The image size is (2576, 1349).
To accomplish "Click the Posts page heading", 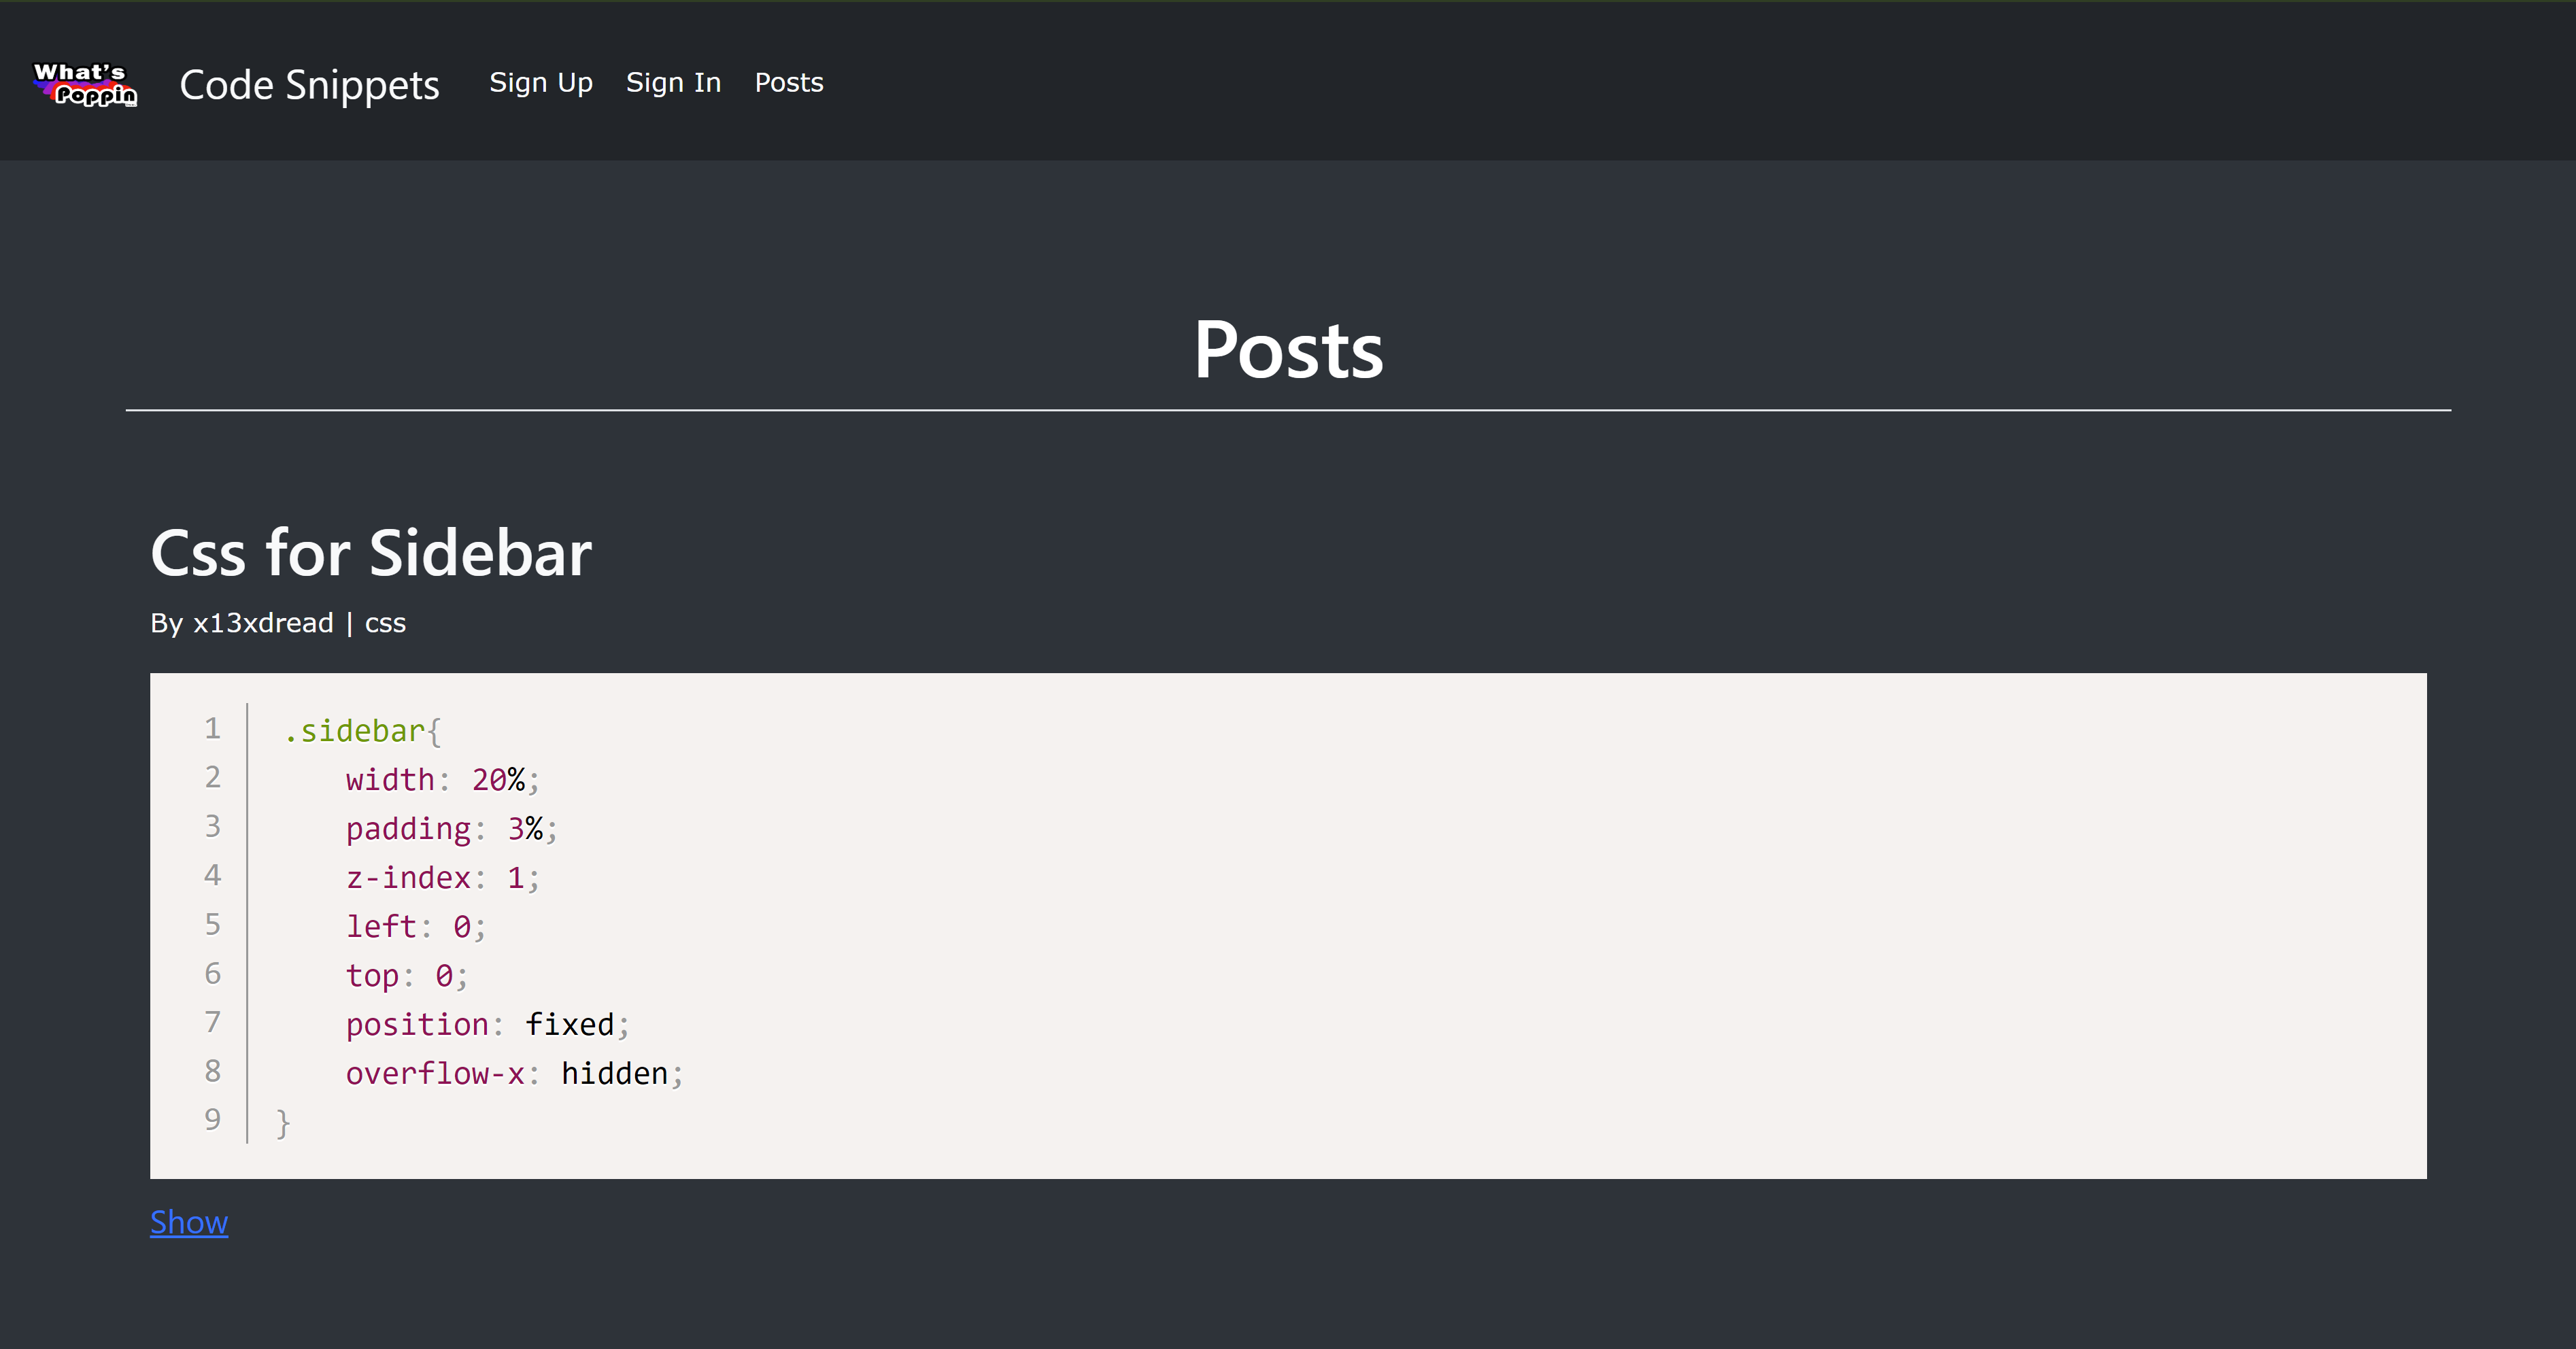I will point(1287,350).
